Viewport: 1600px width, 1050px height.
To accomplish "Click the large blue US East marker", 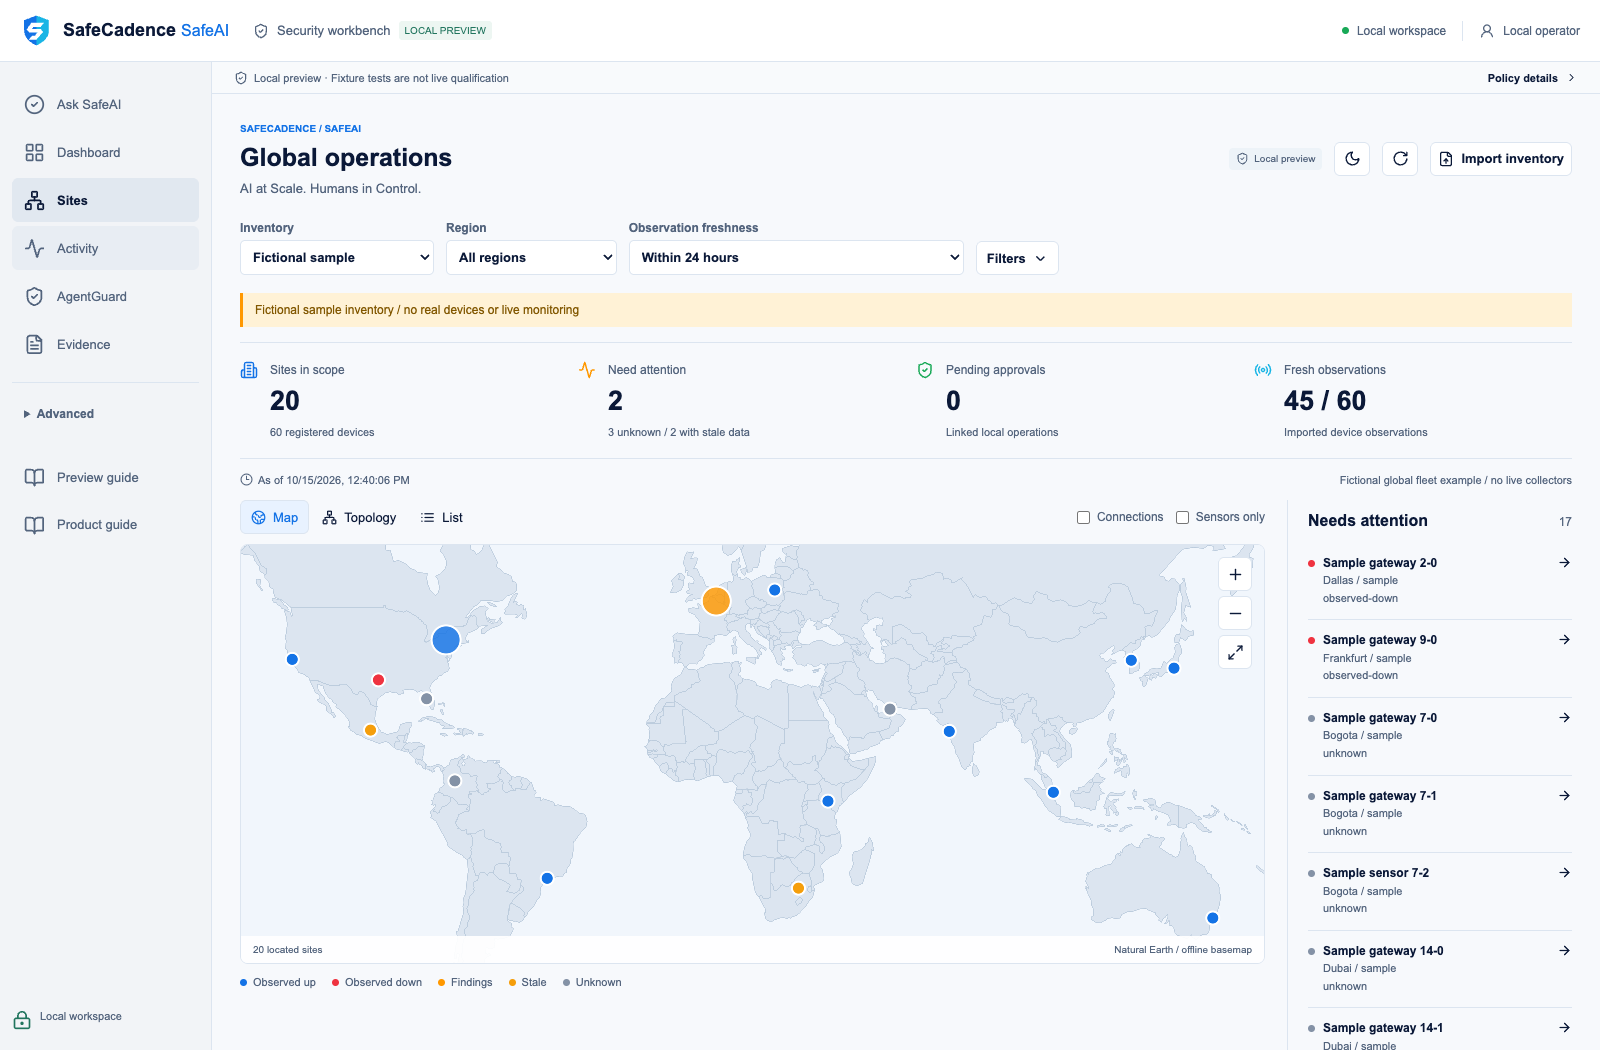I will point(446,639).
